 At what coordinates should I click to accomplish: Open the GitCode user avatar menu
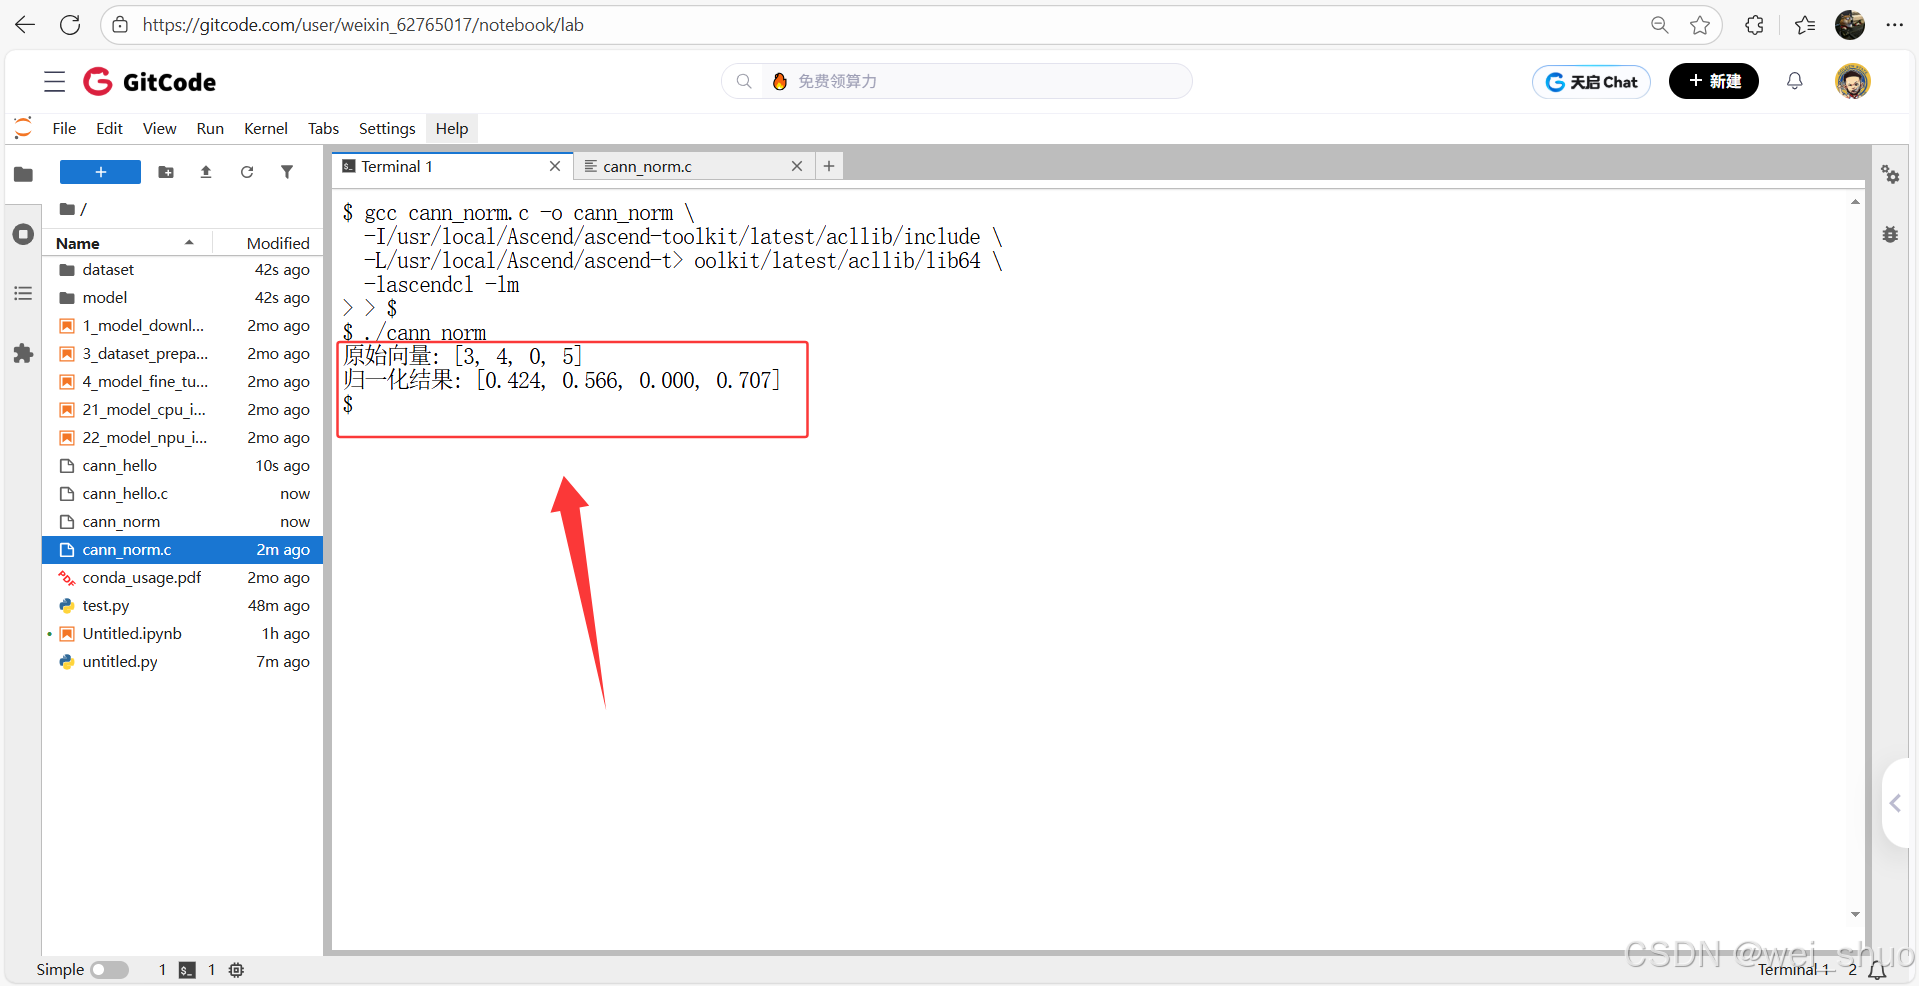click(x=1853, y=81)
